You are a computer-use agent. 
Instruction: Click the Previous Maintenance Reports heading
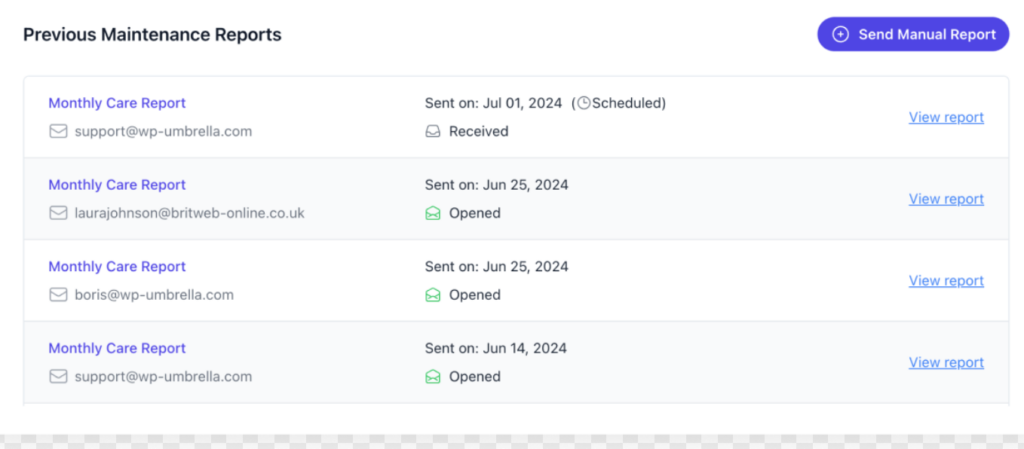pyautogui.click(x=152, y=35)
